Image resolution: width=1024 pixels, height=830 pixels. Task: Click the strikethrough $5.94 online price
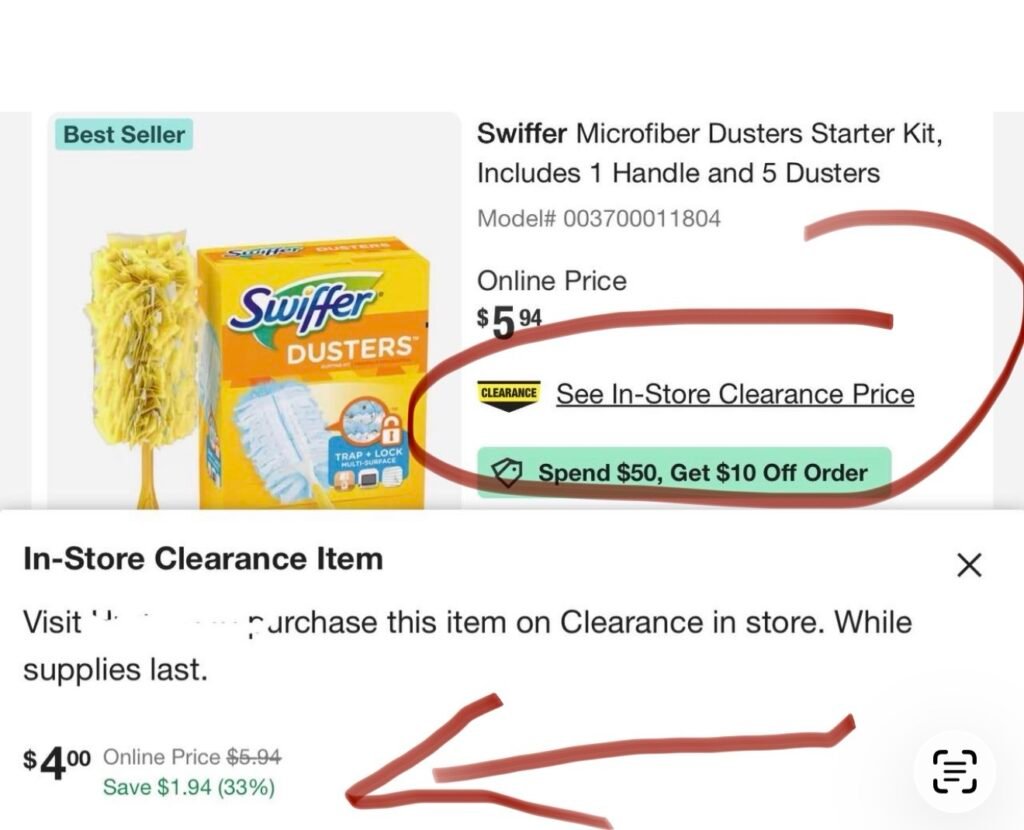[x=254, y=757]
